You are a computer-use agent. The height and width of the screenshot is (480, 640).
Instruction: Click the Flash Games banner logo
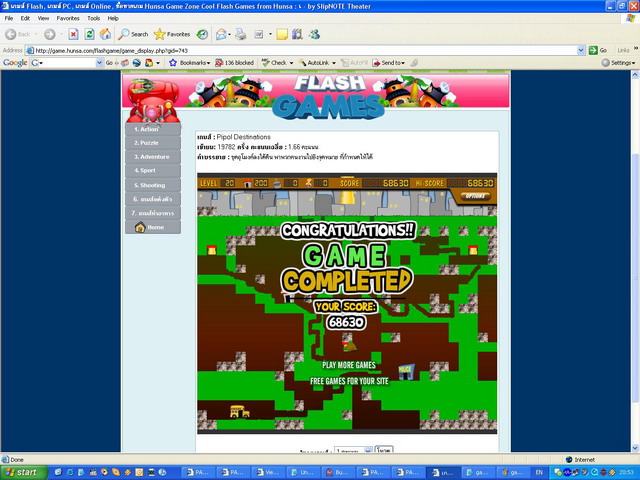[x=329, y=97]
